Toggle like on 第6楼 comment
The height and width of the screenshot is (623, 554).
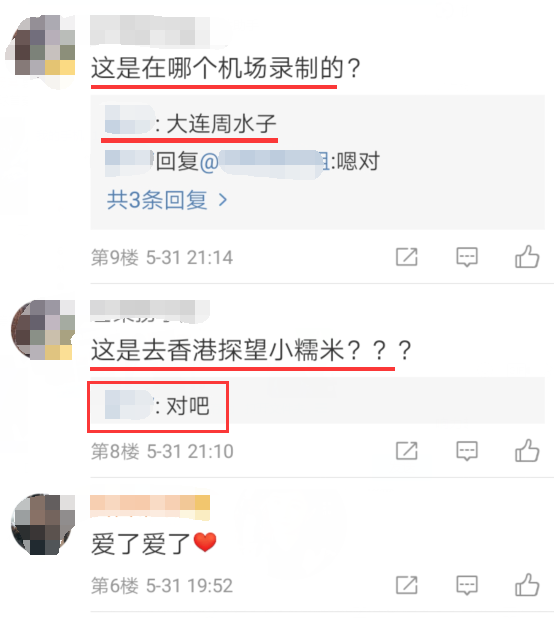527,585
